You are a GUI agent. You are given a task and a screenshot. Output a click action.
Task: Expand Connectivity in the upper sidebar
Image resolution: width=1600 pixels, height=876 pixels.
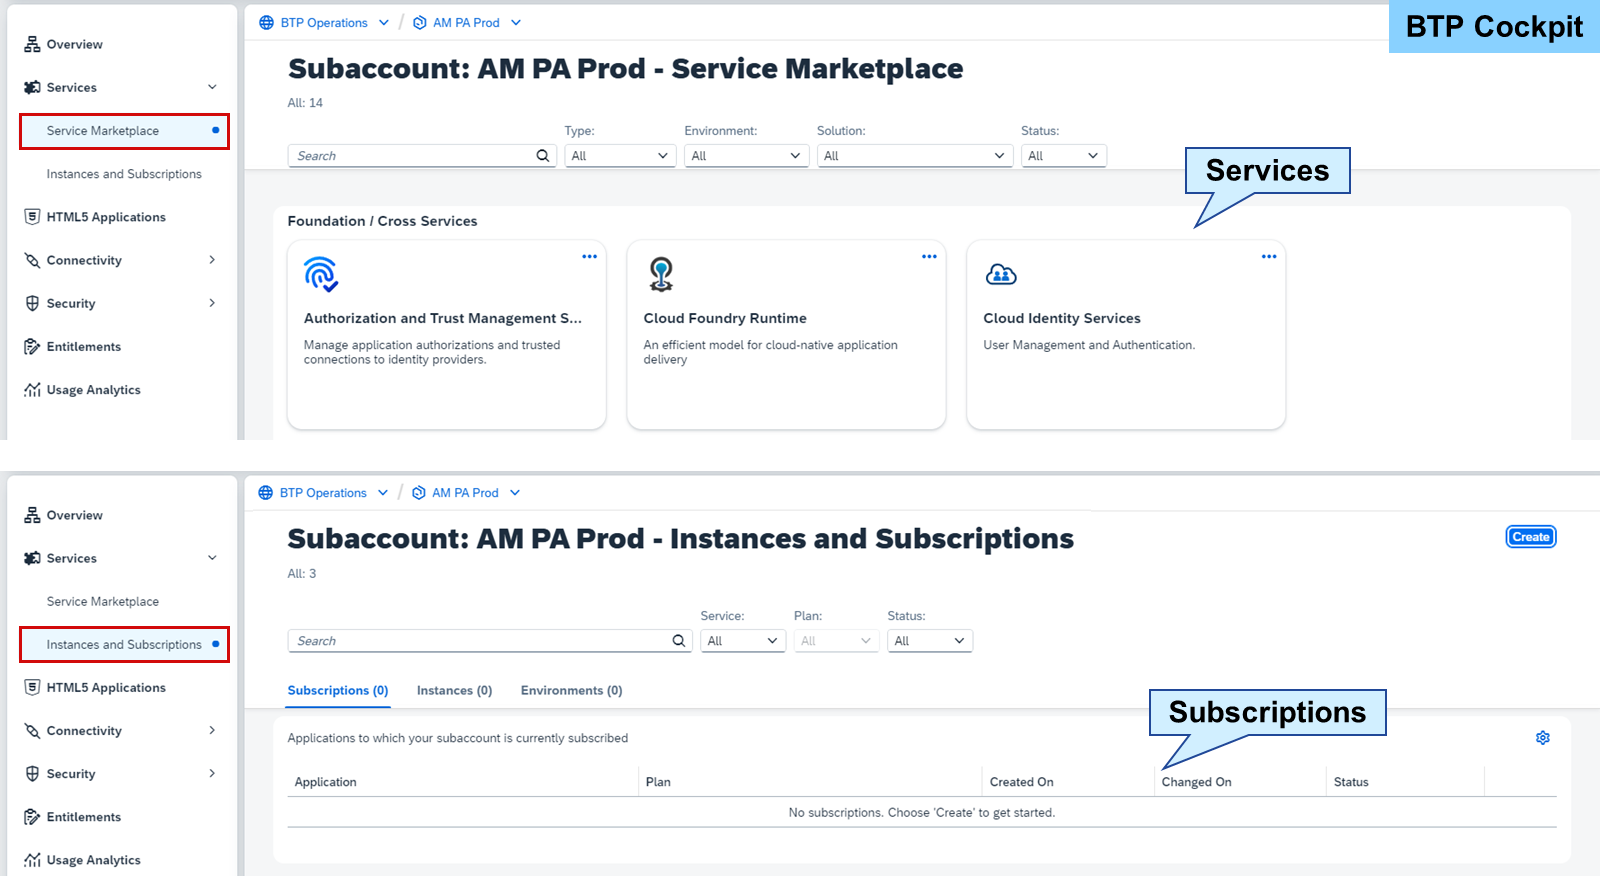[x=212, y=260]
